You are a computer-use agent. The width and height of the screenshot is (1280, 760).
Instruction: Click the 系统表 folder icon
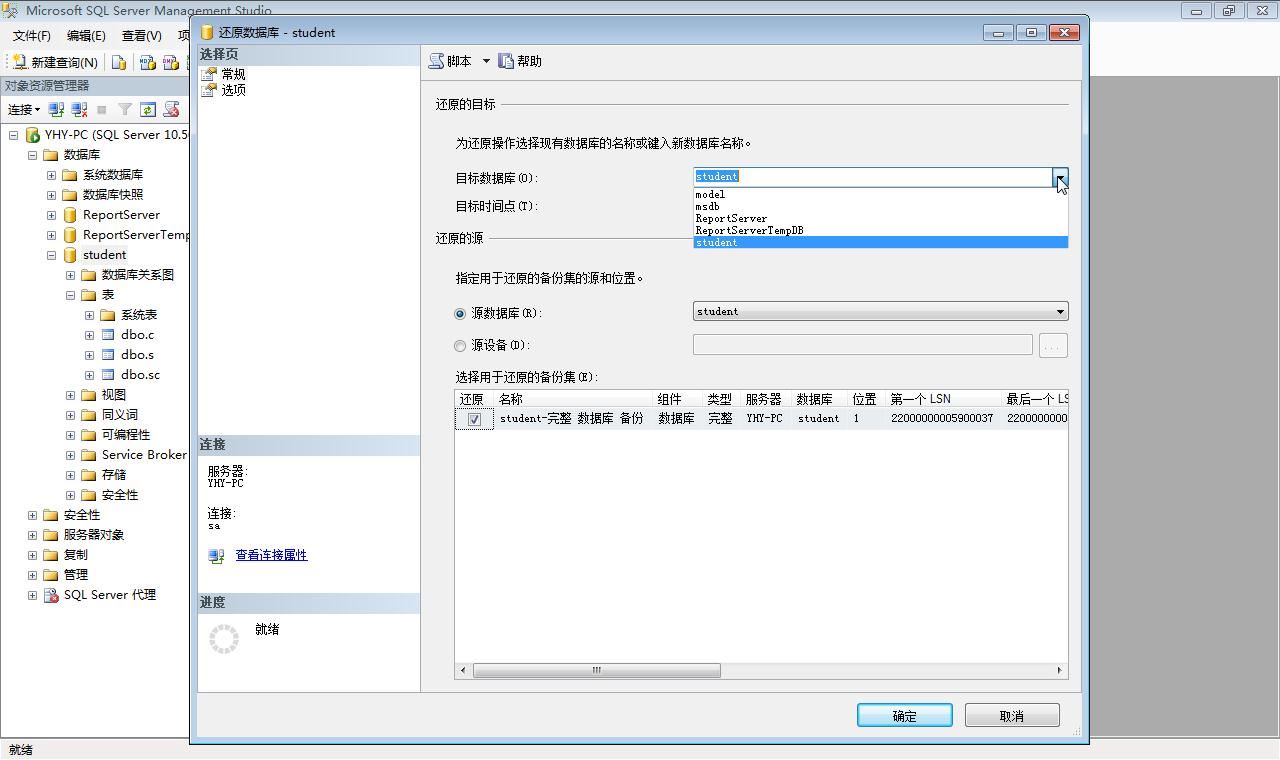[x=108, y=315]
